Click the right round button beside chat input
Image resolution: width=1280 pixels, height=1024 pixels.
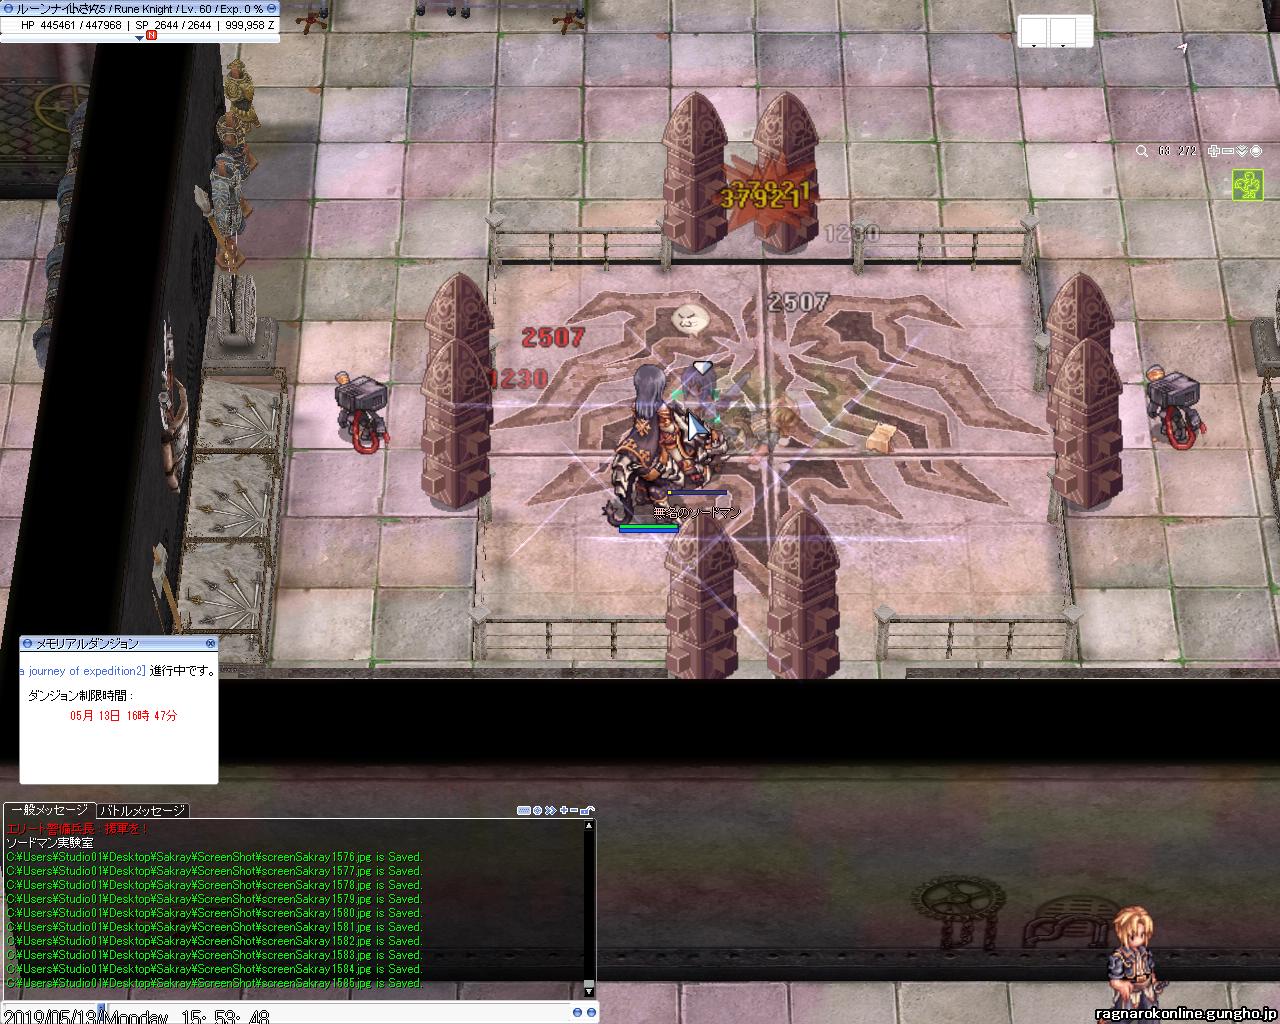click(592, 1013)
